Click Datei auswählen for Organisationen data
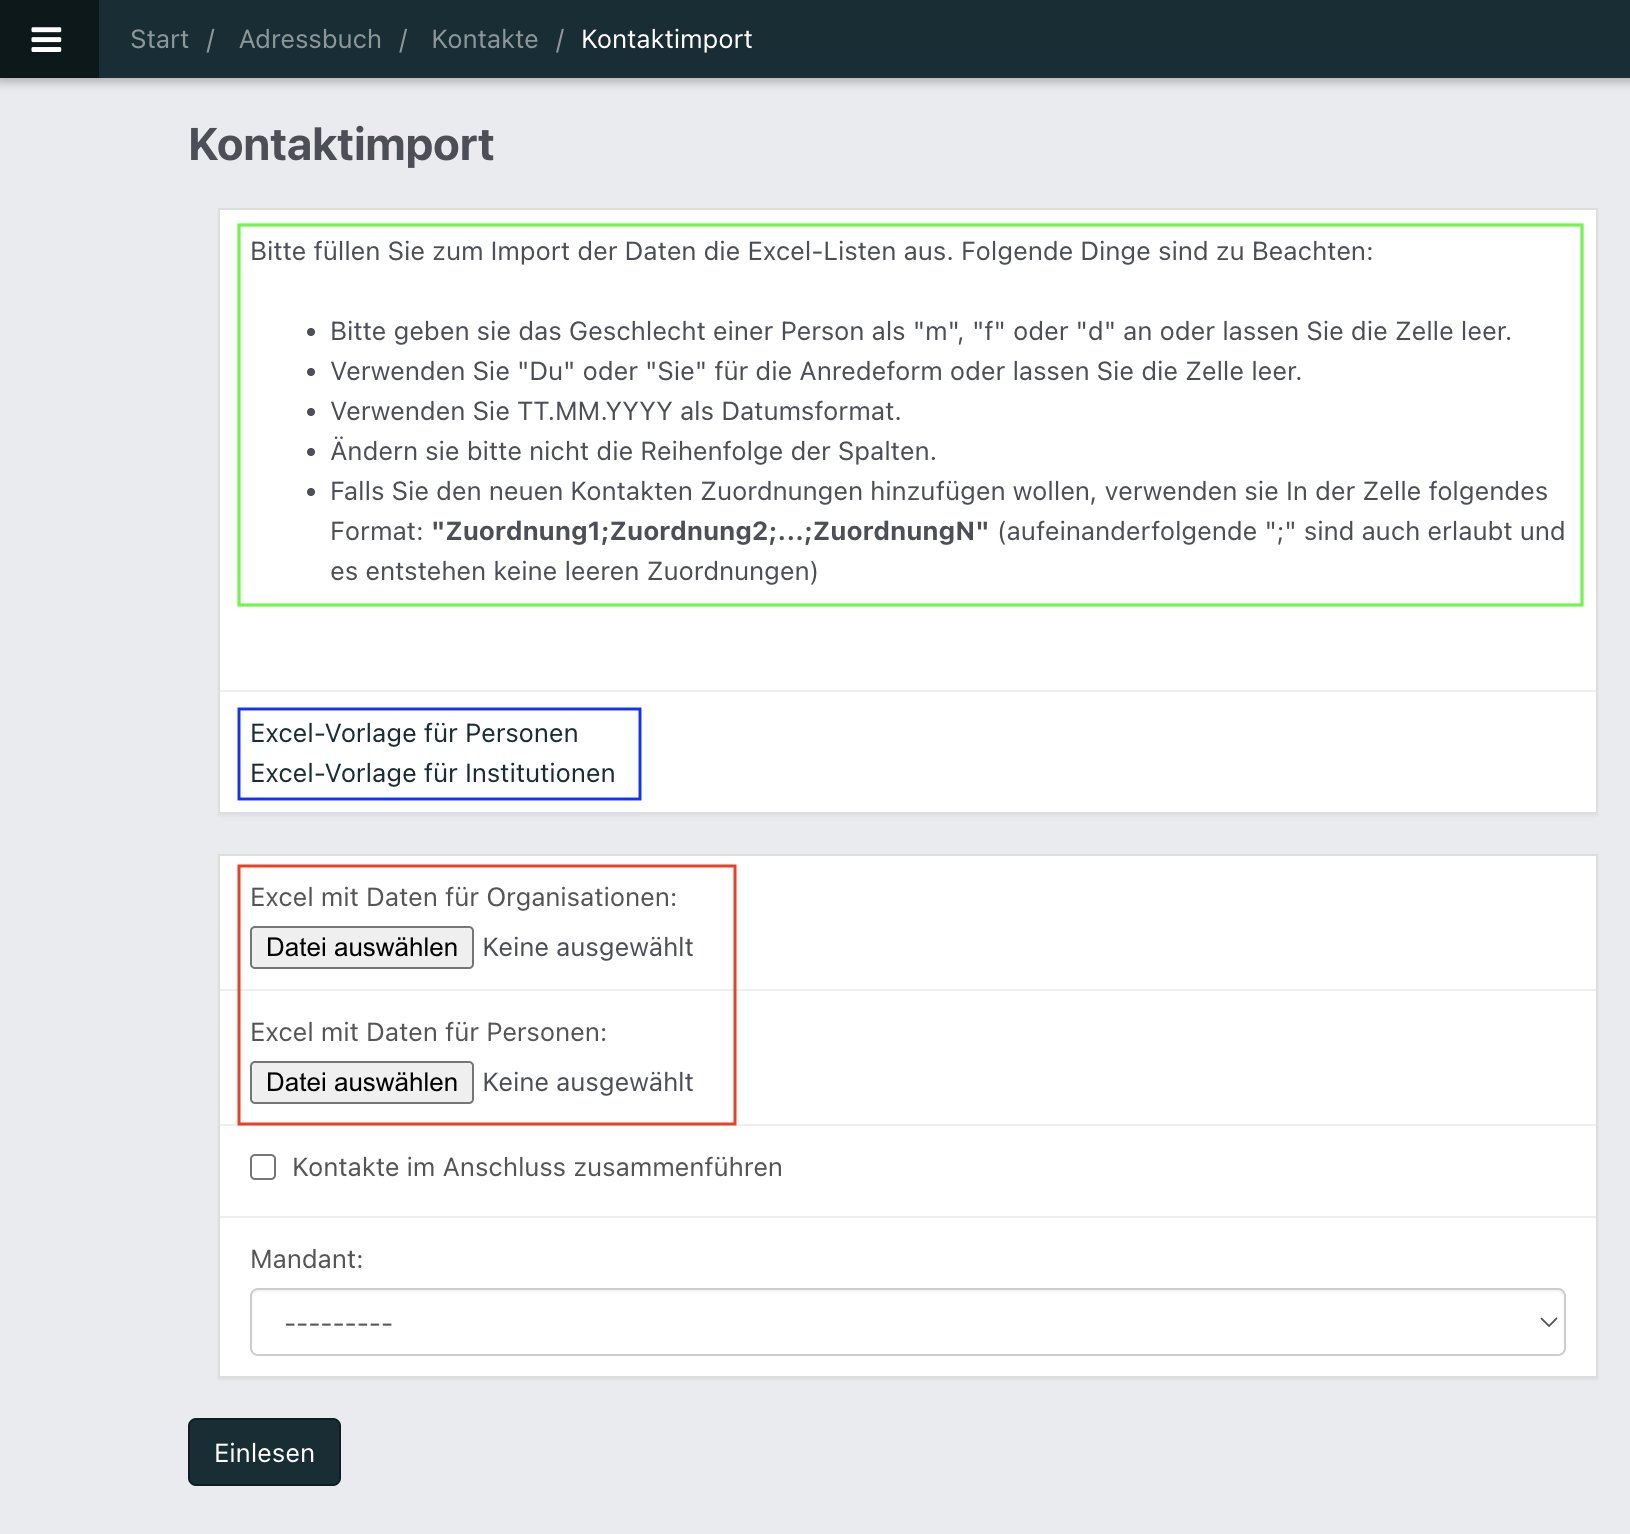This screenshot has width=1630, height=1534. pyautogui.click(x=361, y=947)
